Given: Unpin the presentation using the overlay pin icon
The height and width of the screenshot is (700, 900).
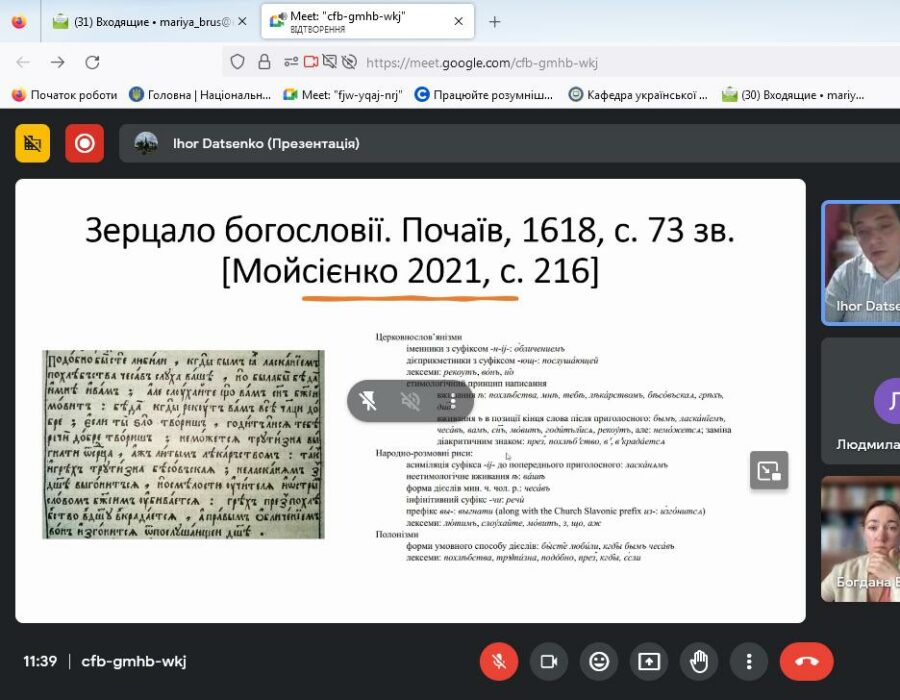Looking at the screenshot, I should pos(369,401).
